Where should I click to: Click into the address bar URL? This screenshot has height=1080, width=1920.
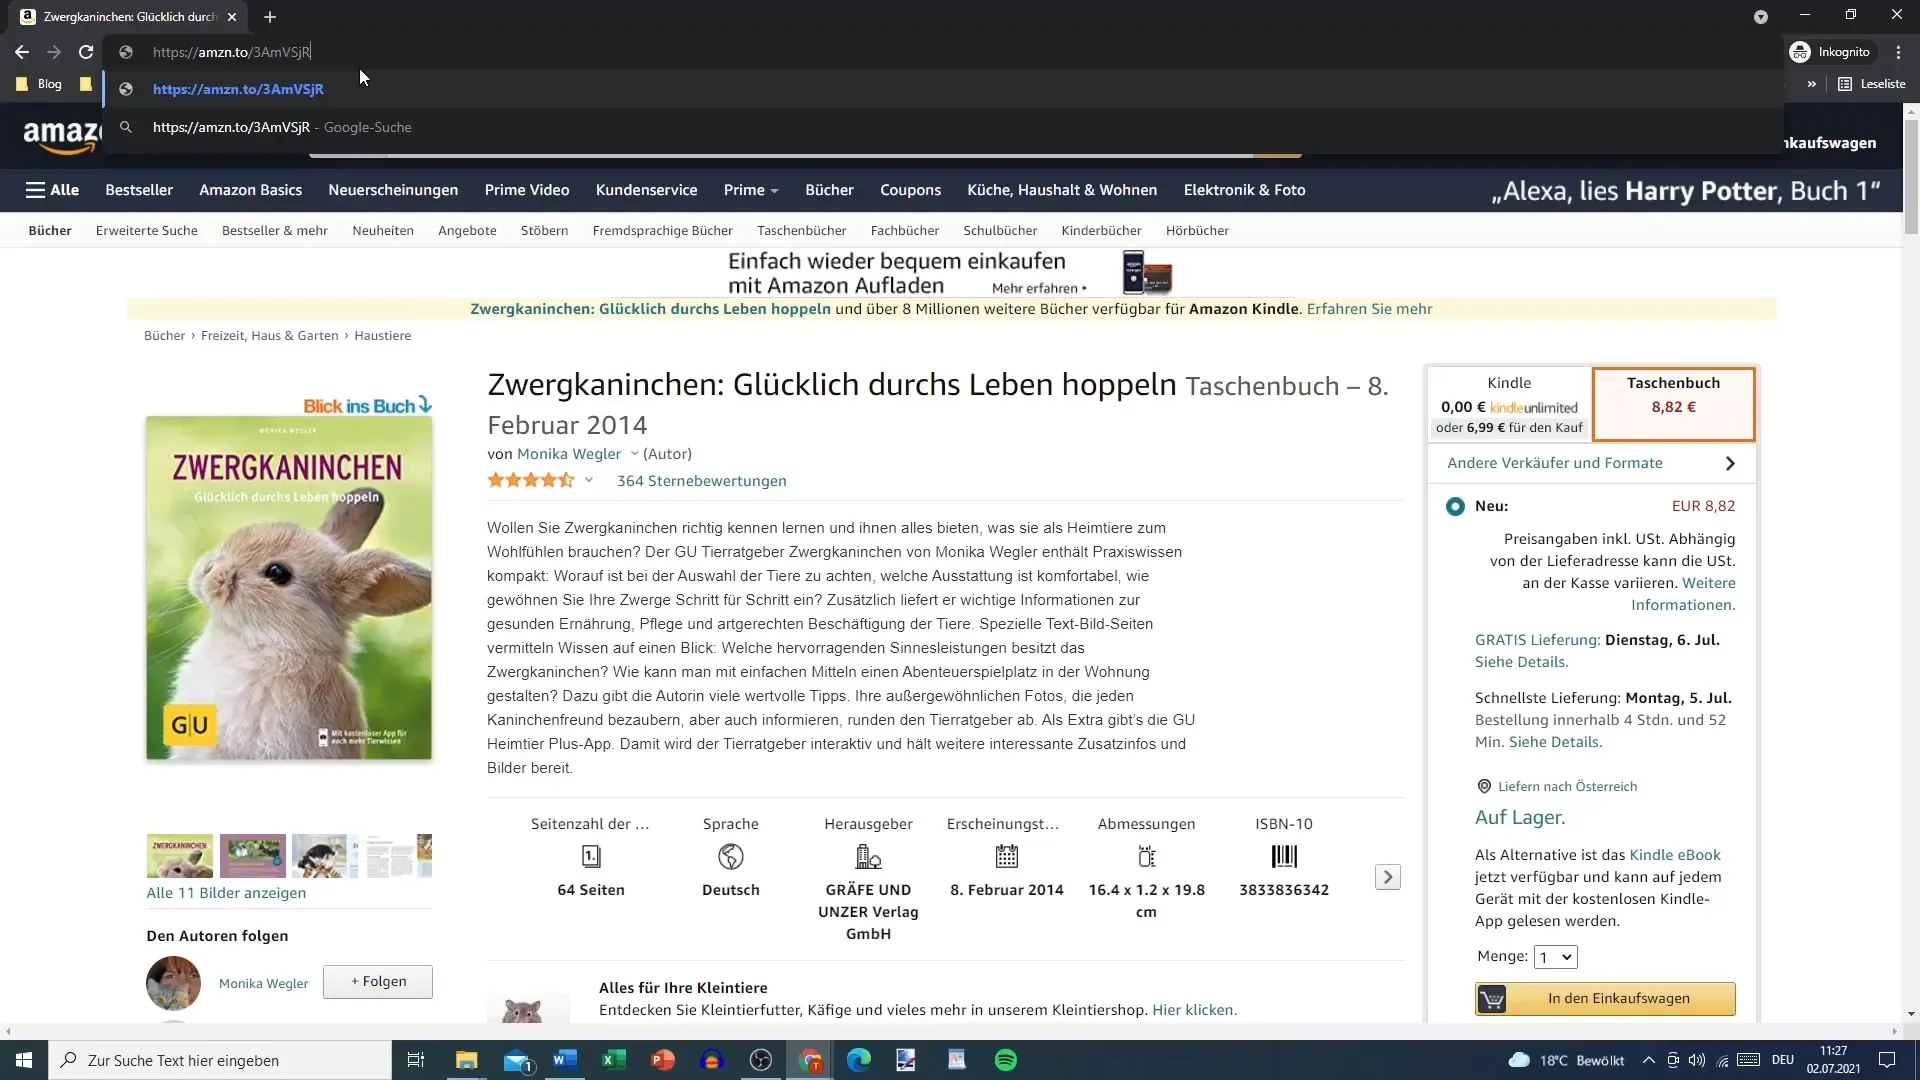pos(231,52)
